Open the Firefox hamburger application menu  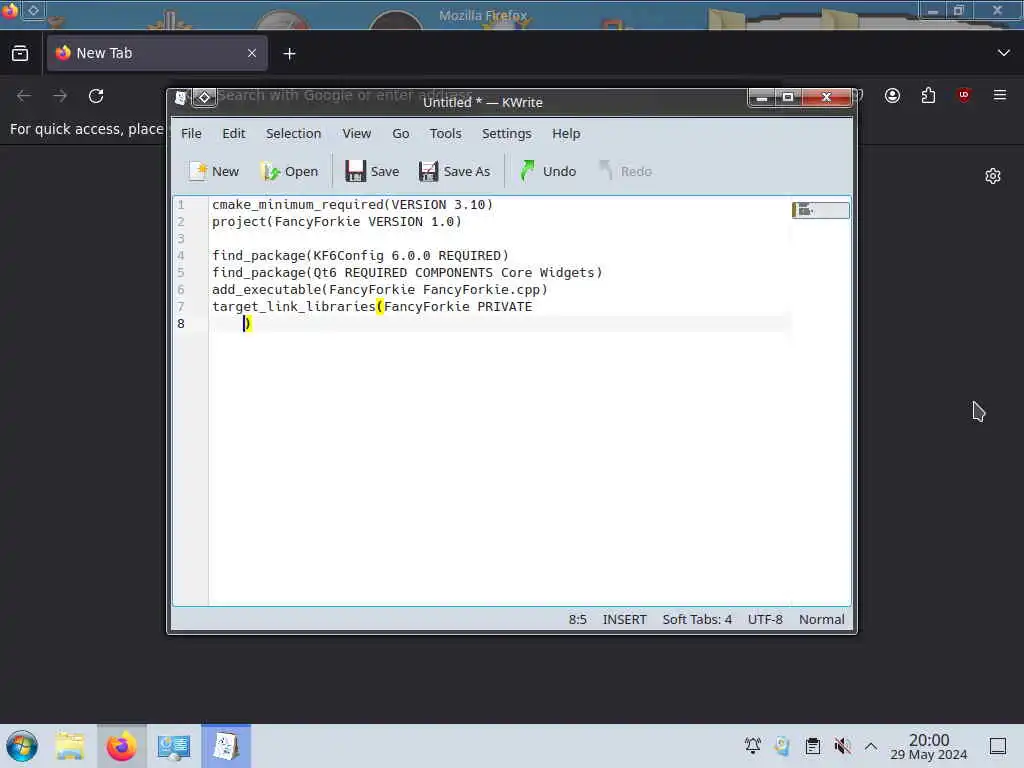(x=1000, y=96)
